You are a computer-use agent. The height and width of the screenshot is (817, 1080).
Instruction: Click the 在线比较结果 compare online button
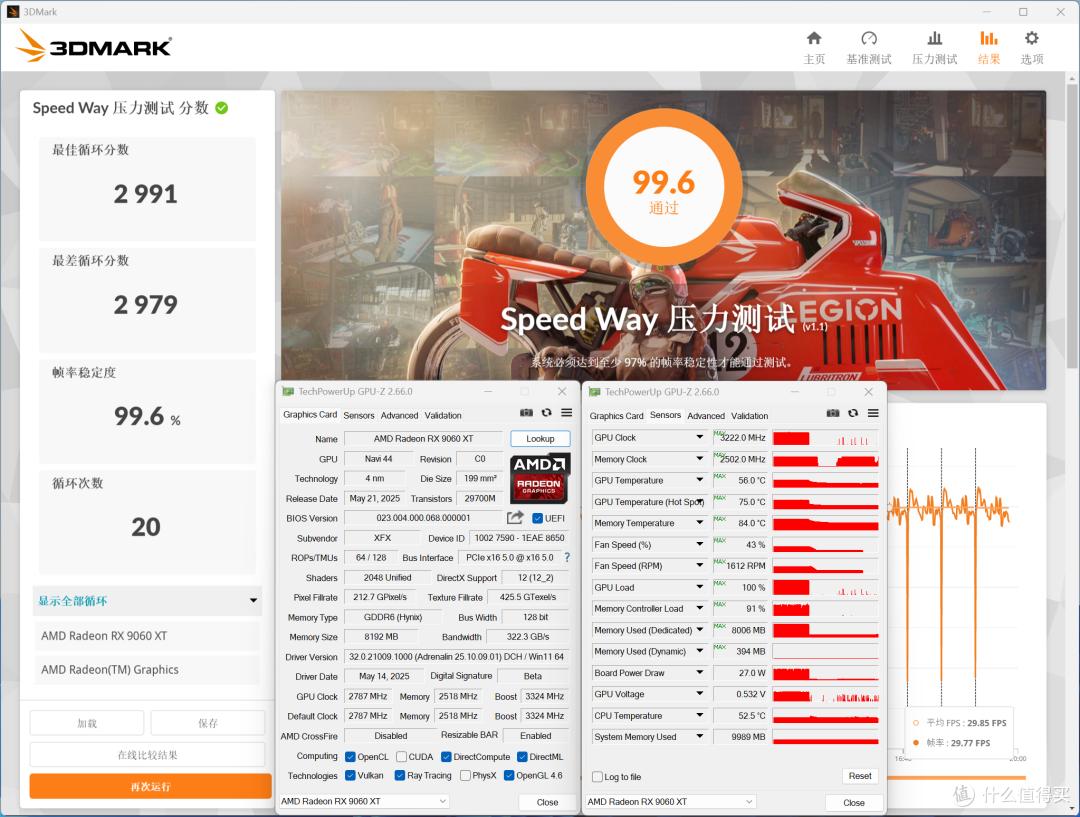(147, 755)
